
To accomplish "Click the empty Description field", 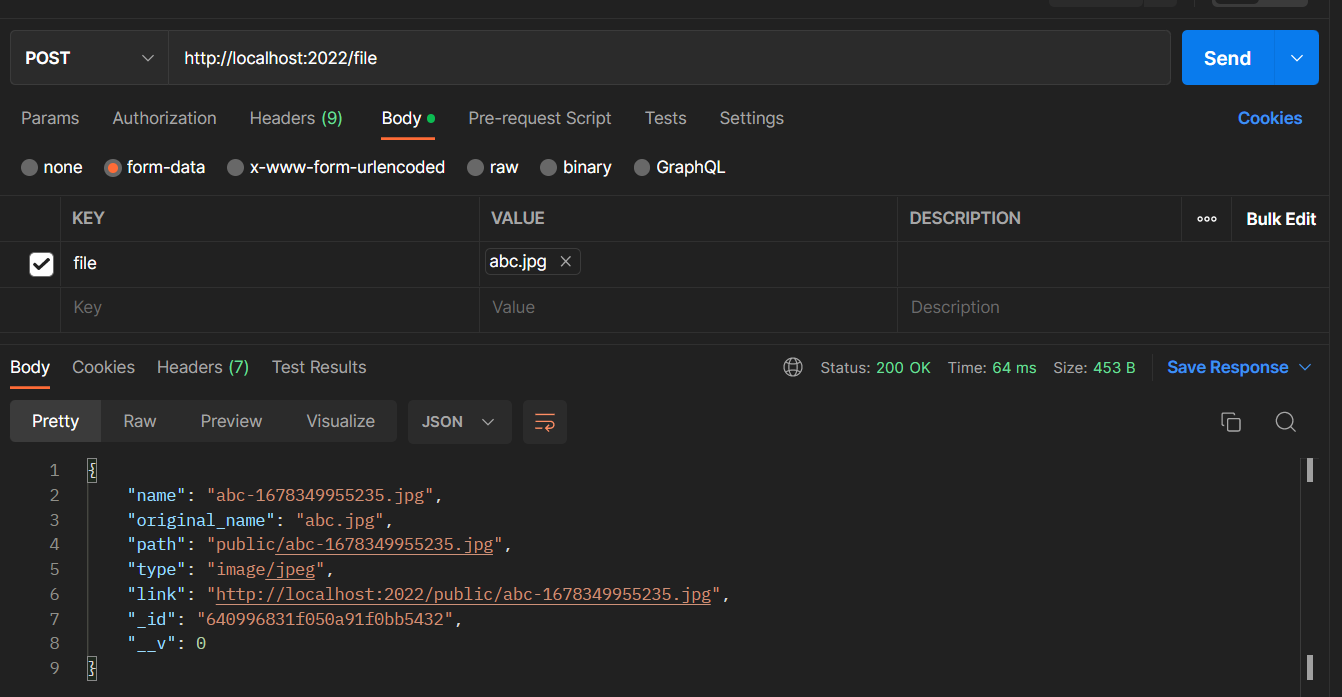I will click(x=1112, y=308).
